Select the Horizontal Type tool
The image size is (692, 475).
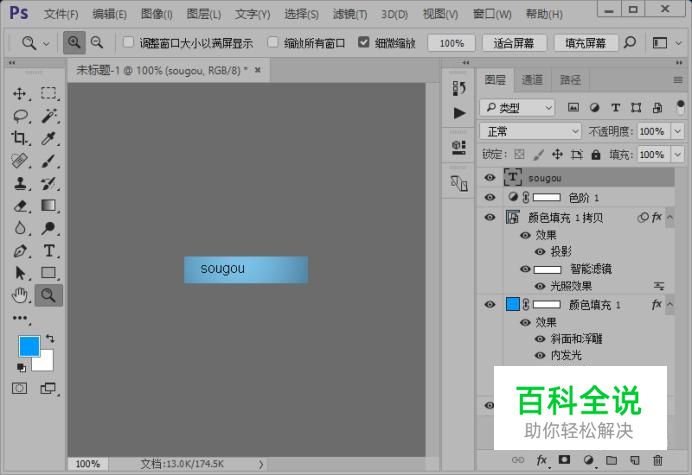click(49, 251)
